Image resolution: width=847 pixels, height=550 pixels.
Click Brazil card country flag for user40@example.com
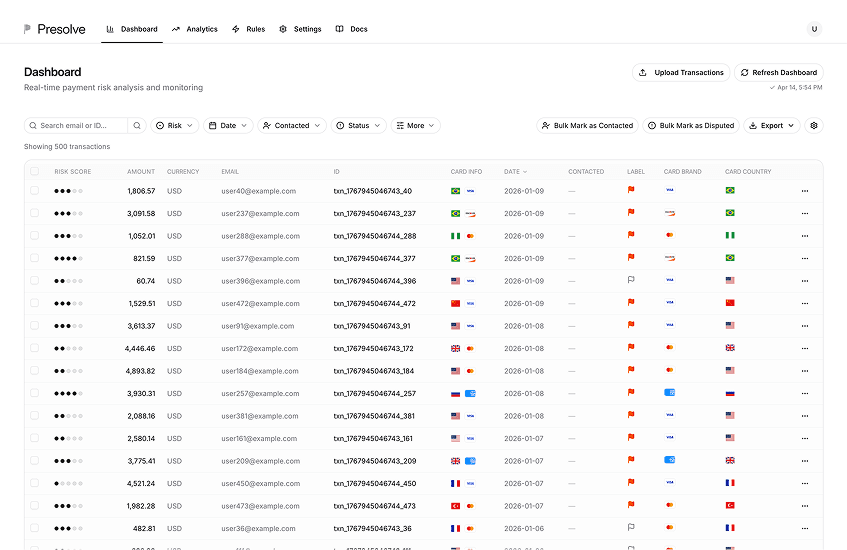click(x=730, y=190)
